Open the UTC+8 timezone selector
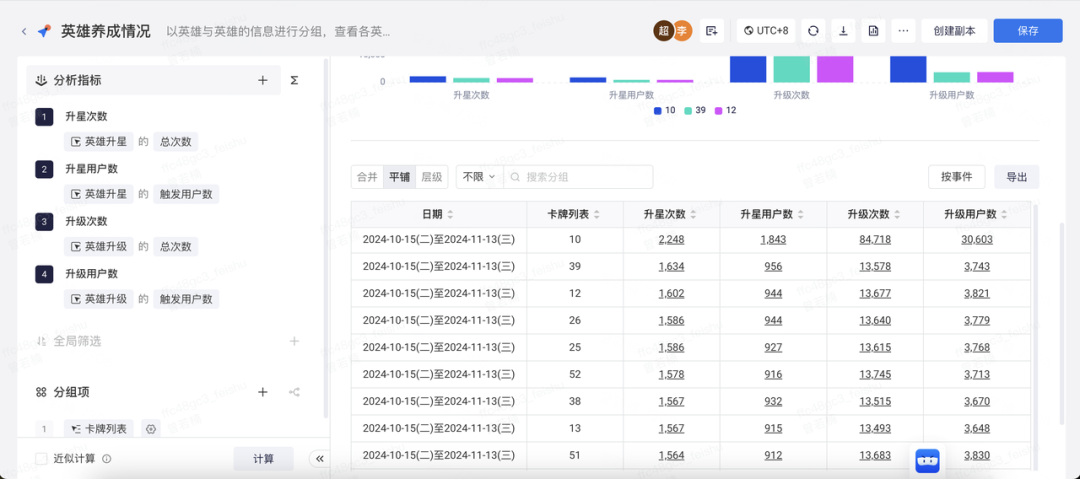This screenshot has width=1080, height=479. pyautogui.click(x=766, y=31)
